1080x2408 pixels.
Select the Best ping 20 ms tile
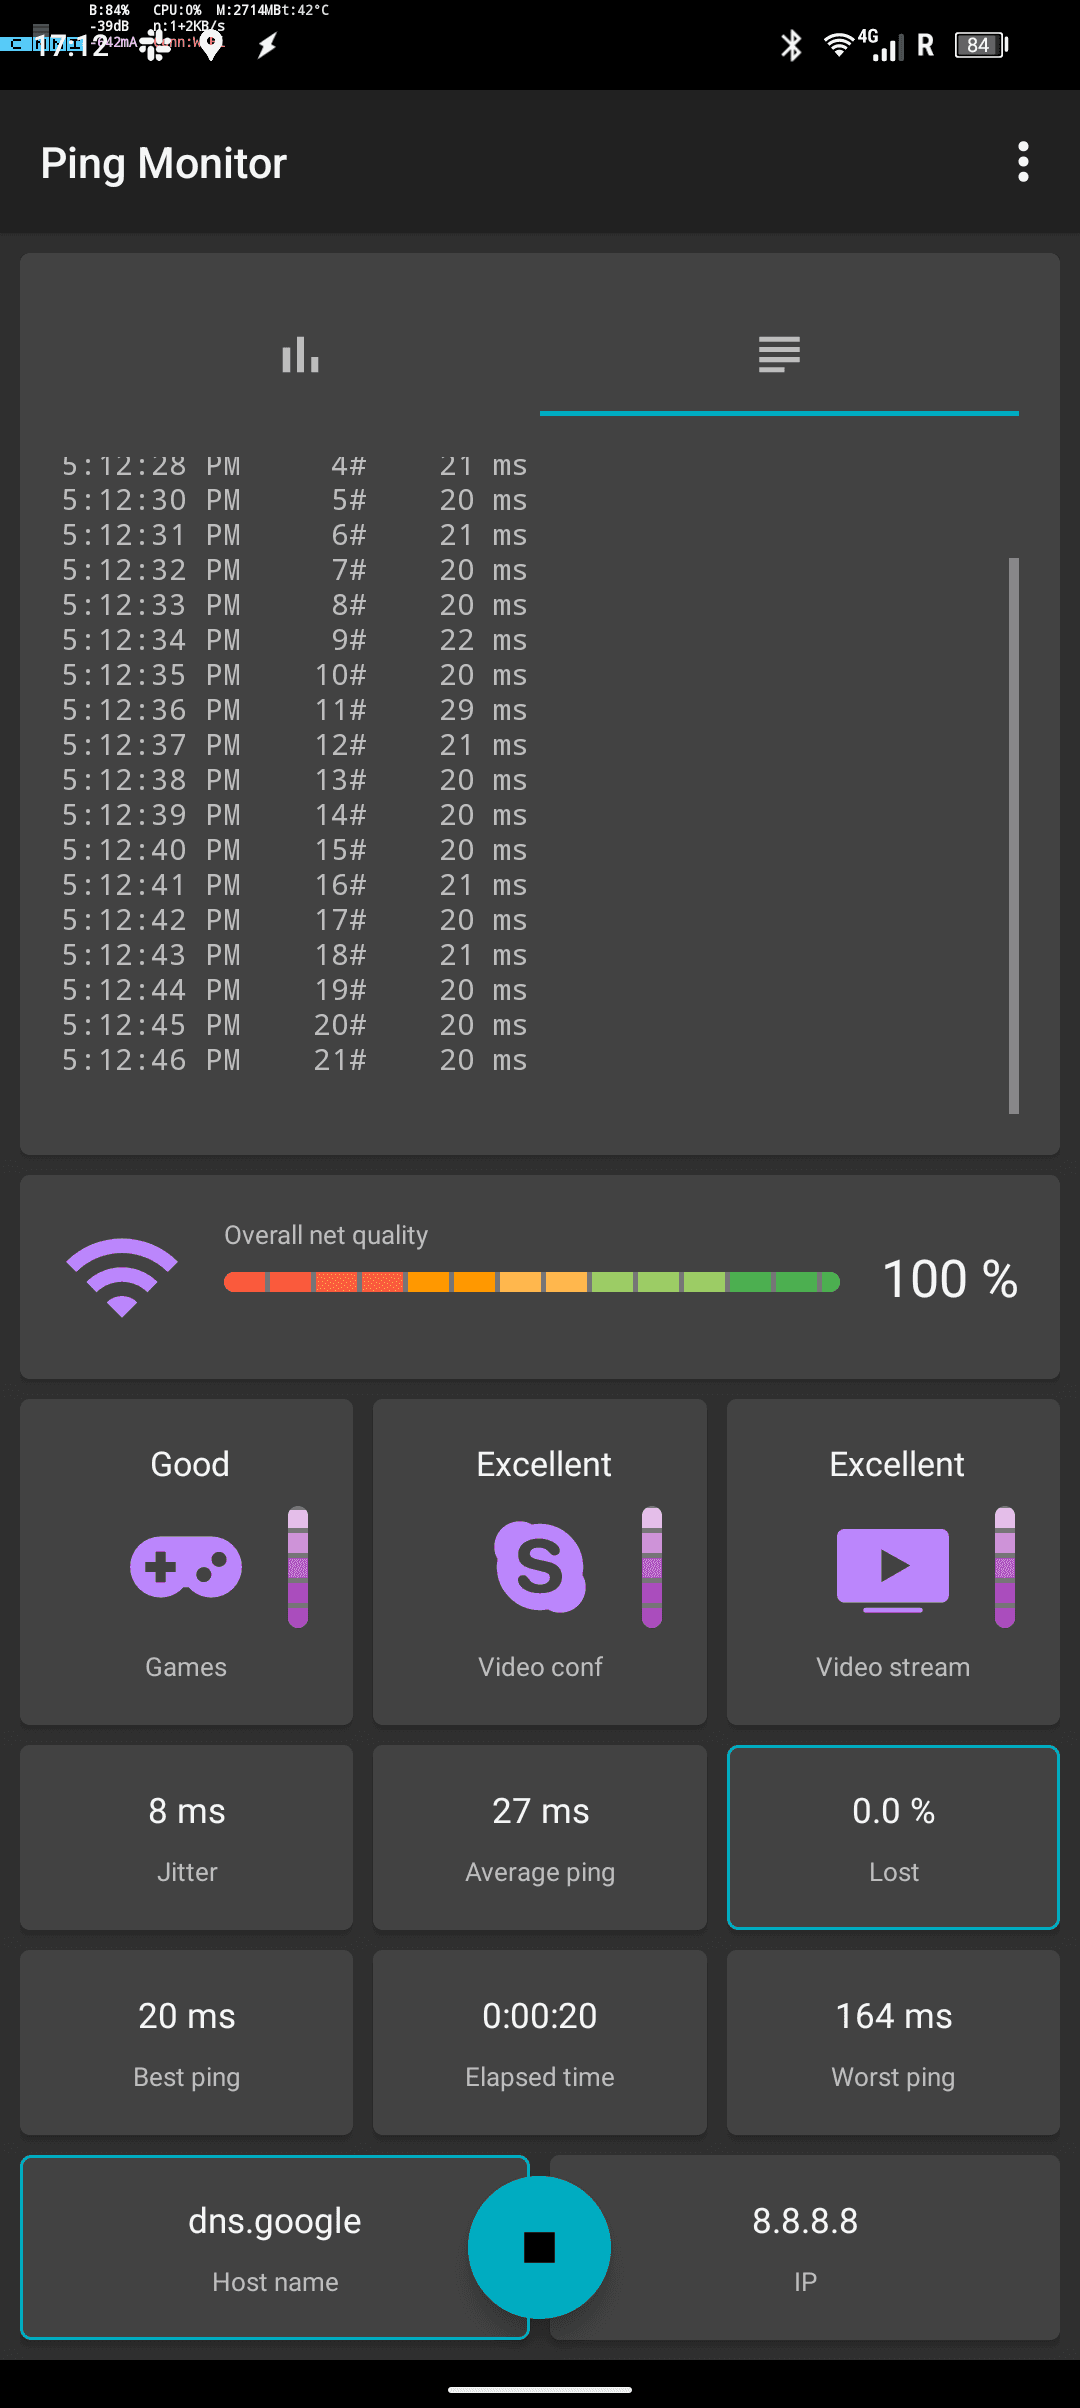(187, 2042)
